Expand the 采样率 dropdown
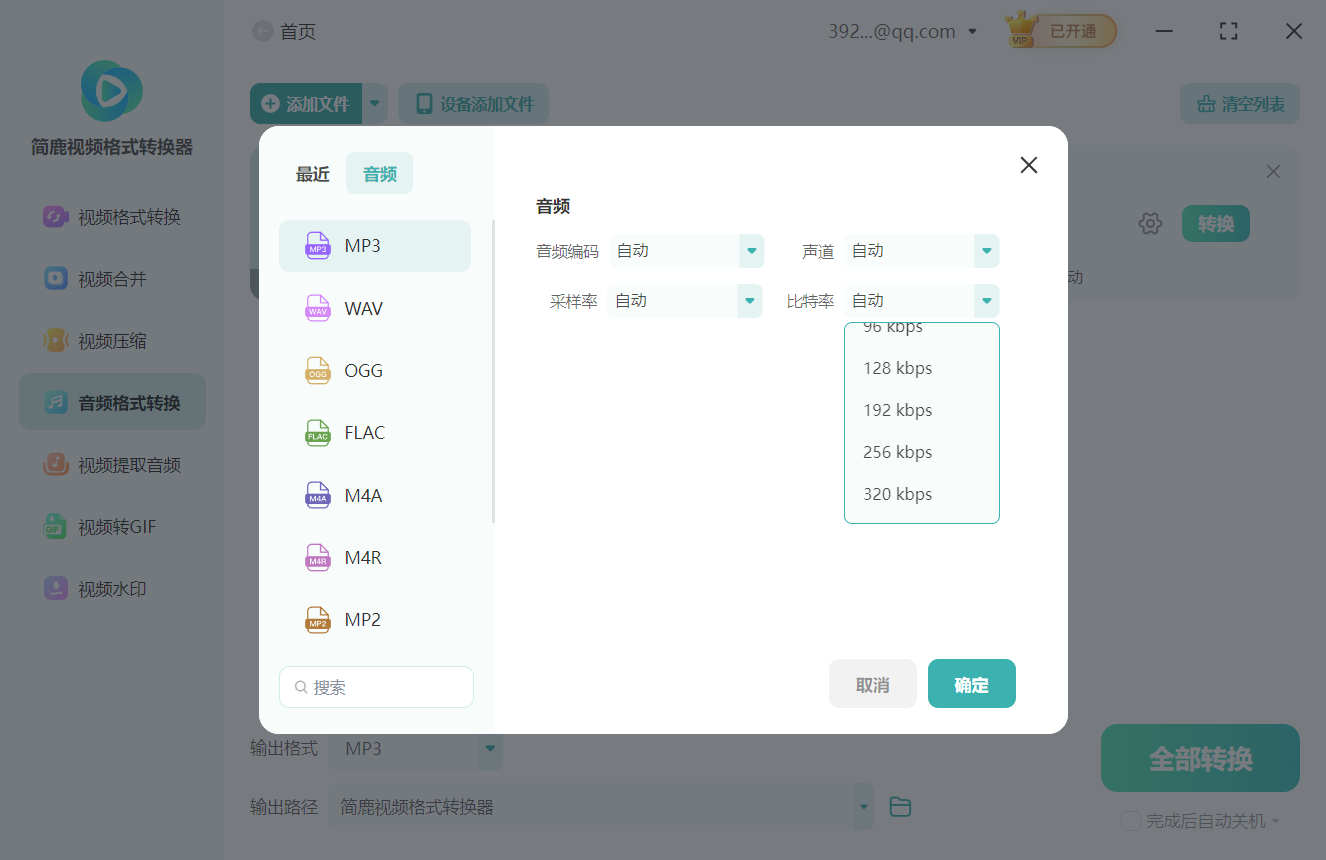 tap(685, 300)
